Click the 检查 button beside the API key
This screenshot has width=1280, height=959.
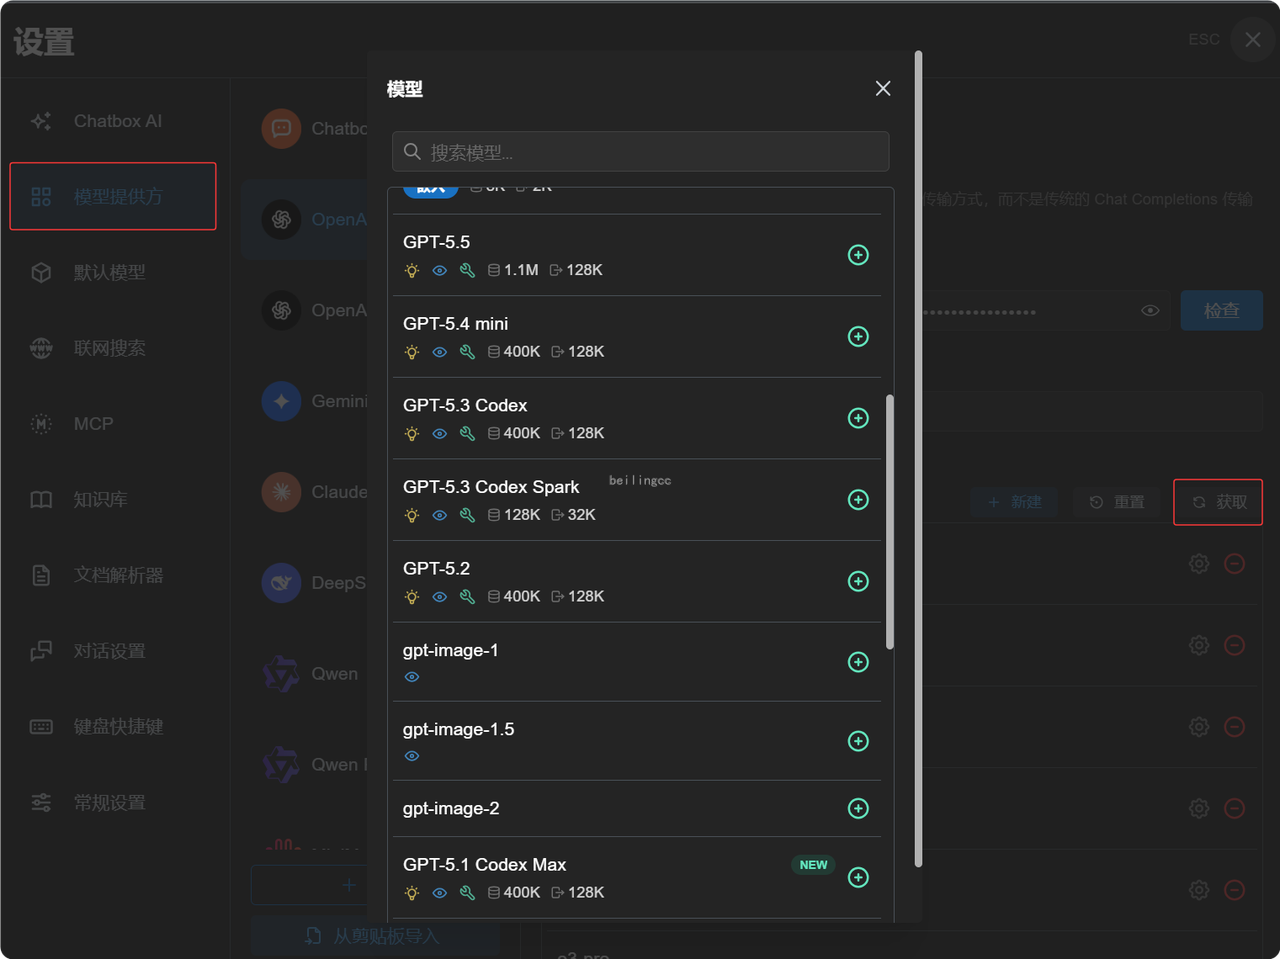(x=1221, y=311)
